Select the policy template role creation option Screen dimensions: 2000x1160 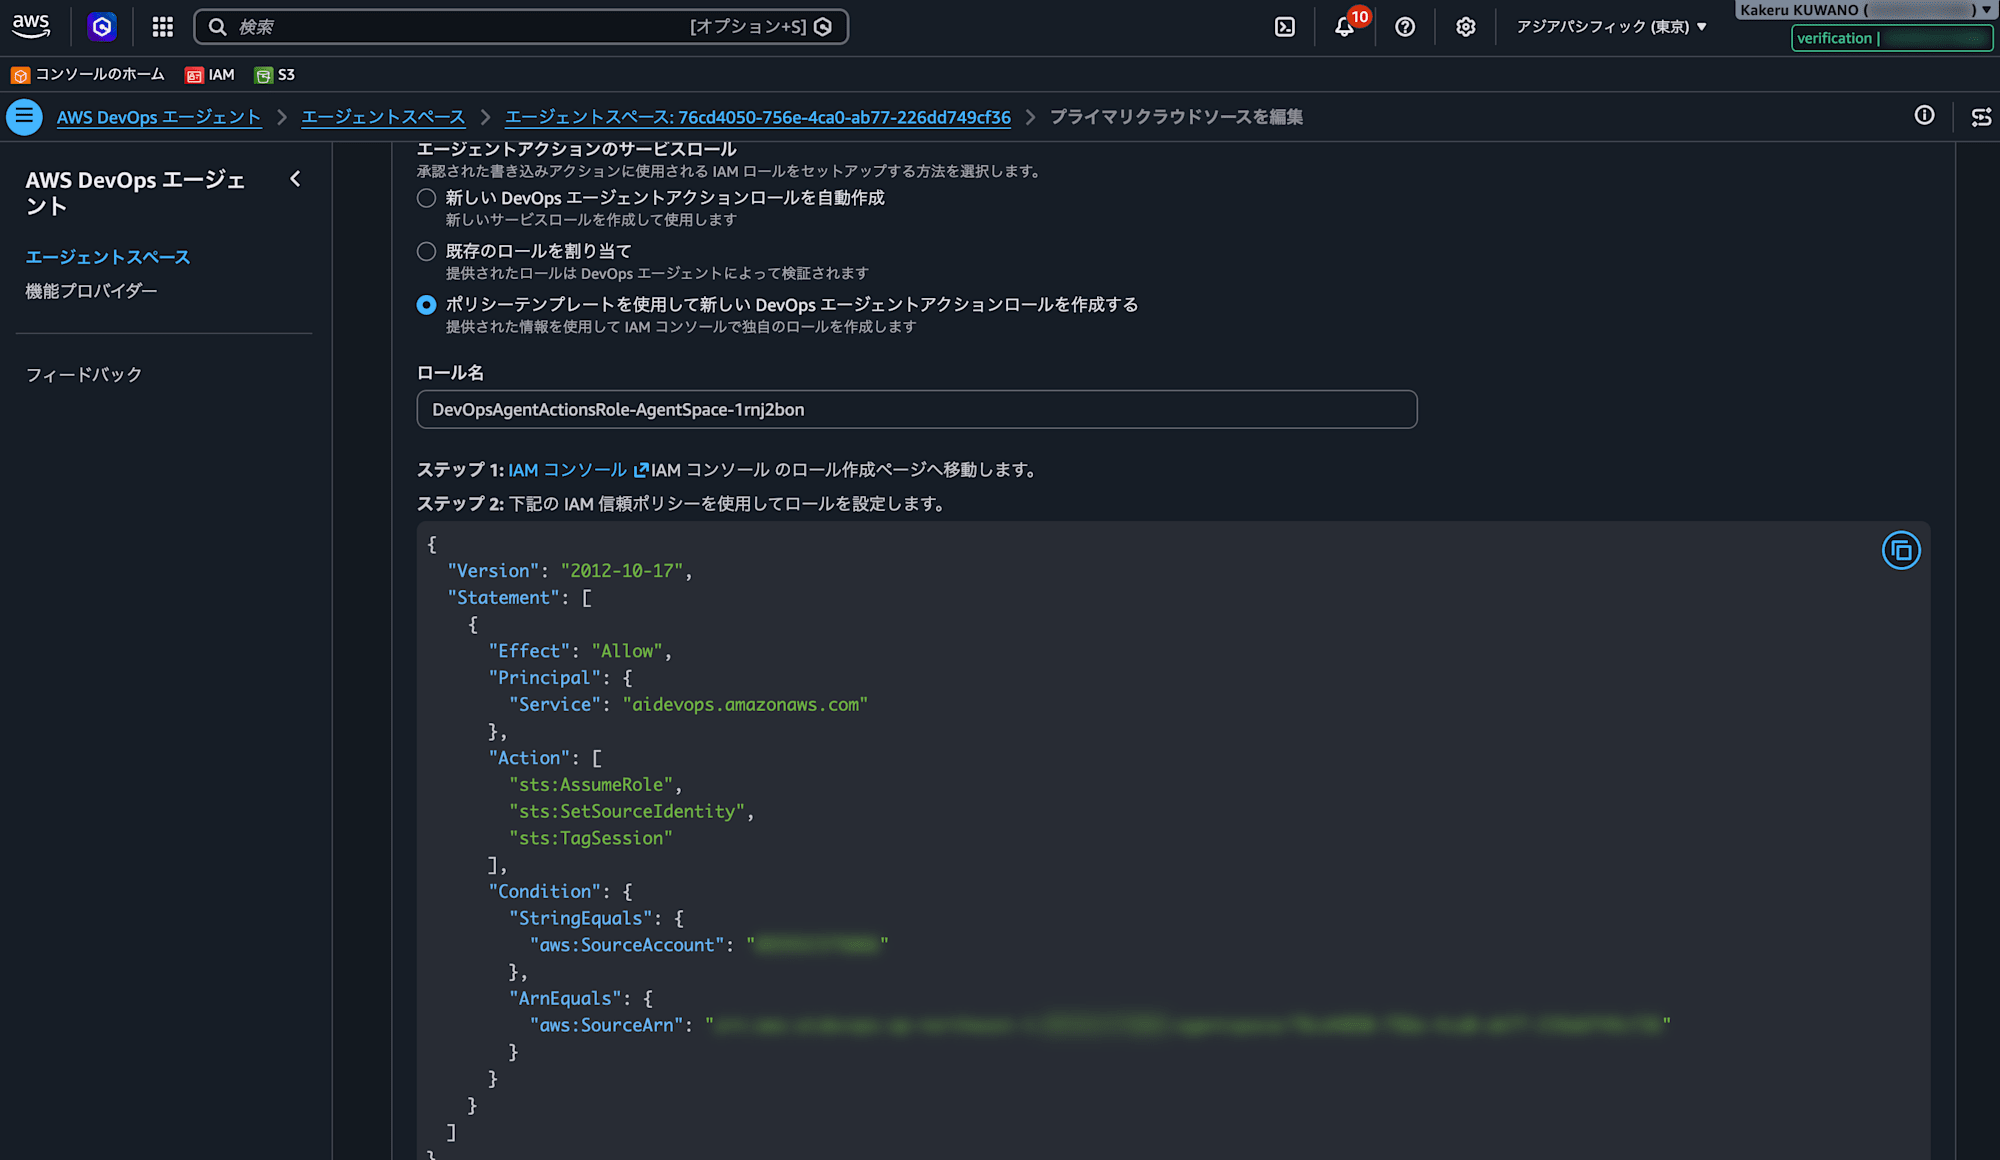click(x=426, y=305)
